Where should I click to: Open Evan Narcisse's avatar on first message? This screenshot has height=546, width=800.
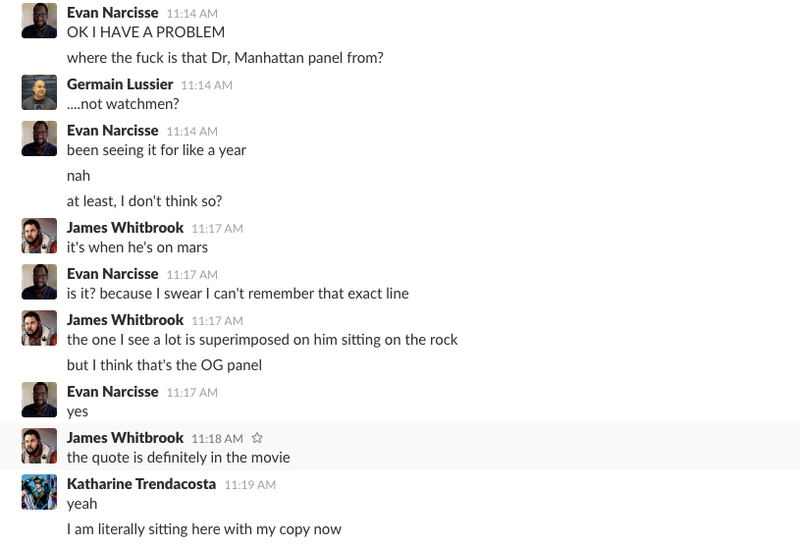coord(39,21)
